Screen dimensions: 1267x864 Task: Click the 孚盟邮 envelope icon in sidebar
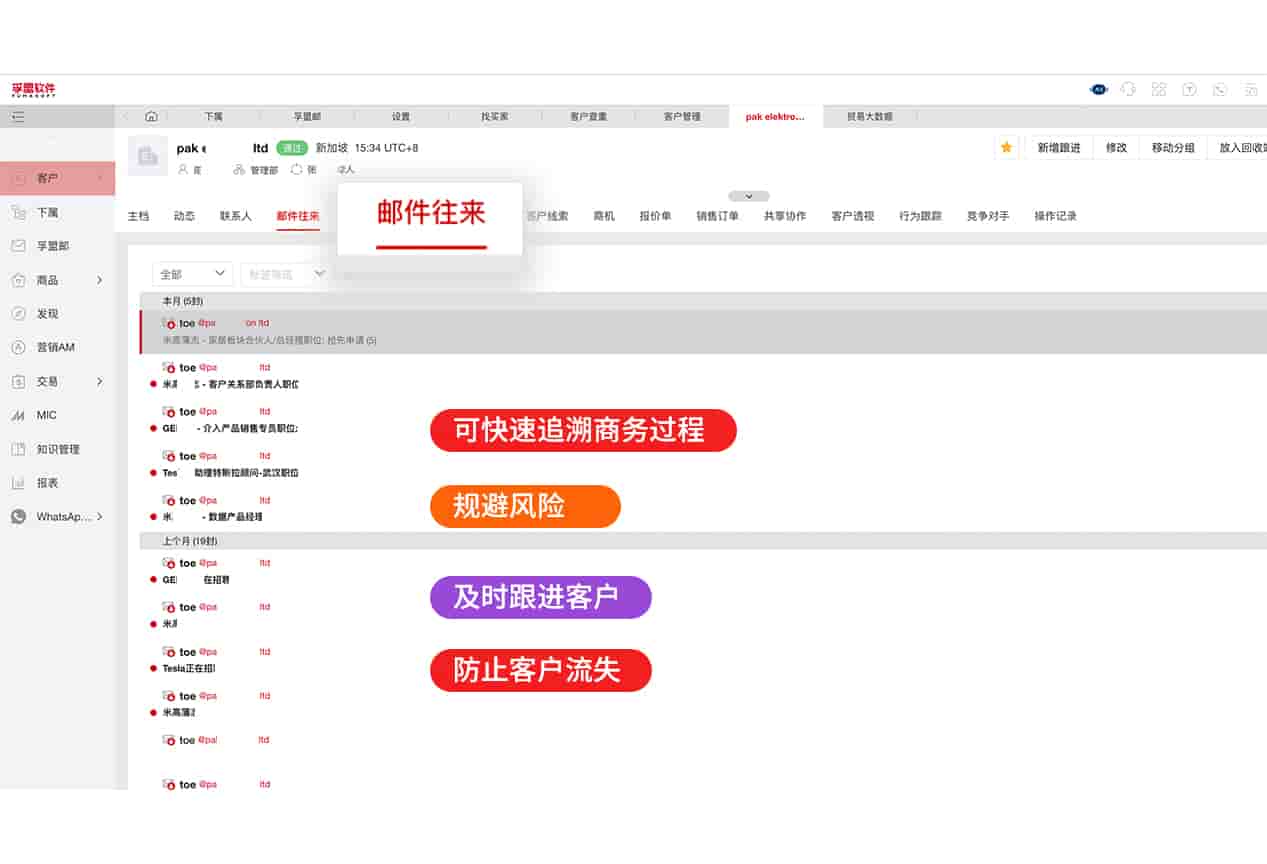(18, 246)
